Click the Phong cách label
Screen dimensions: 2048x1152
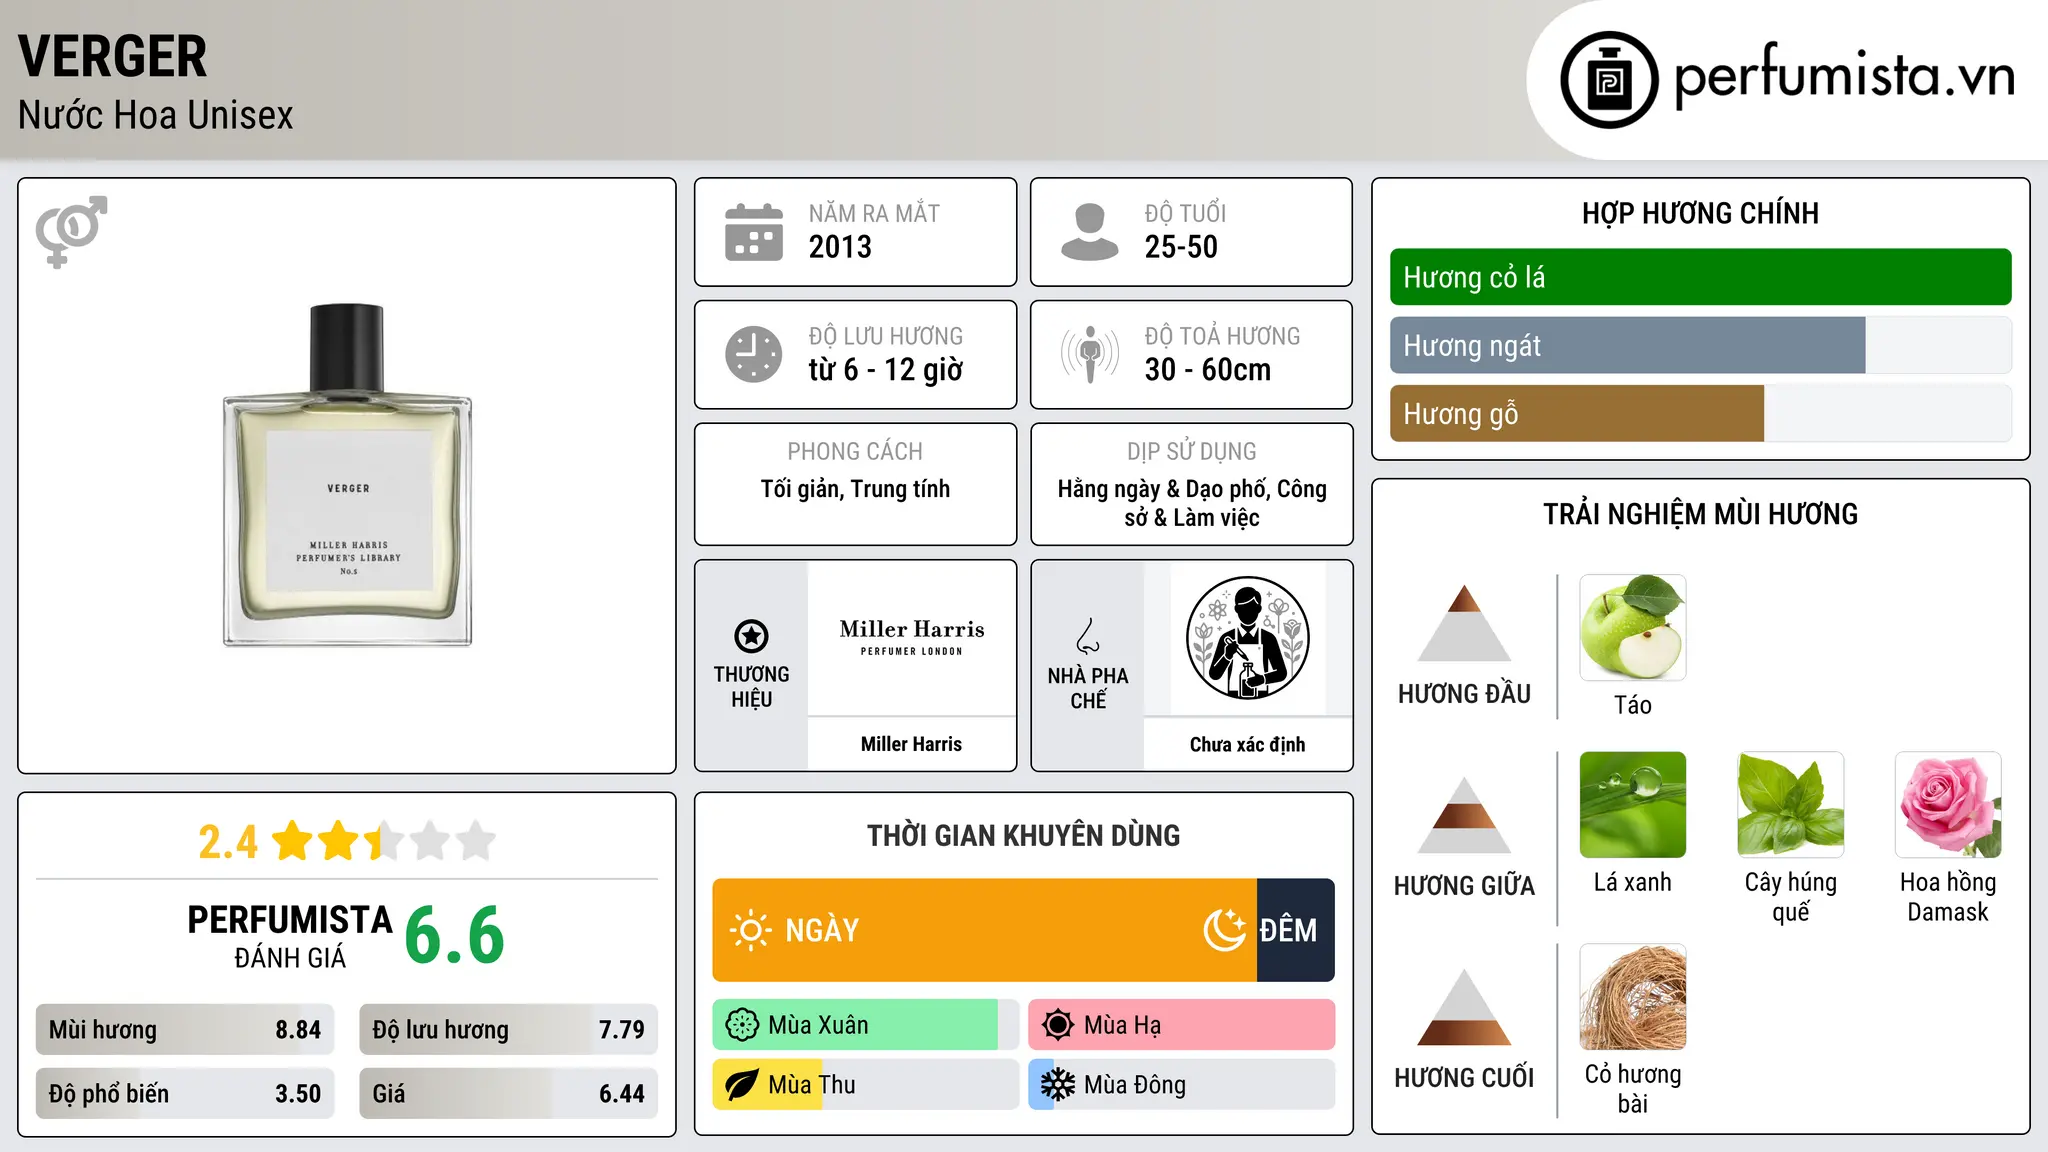pos(855,452)
